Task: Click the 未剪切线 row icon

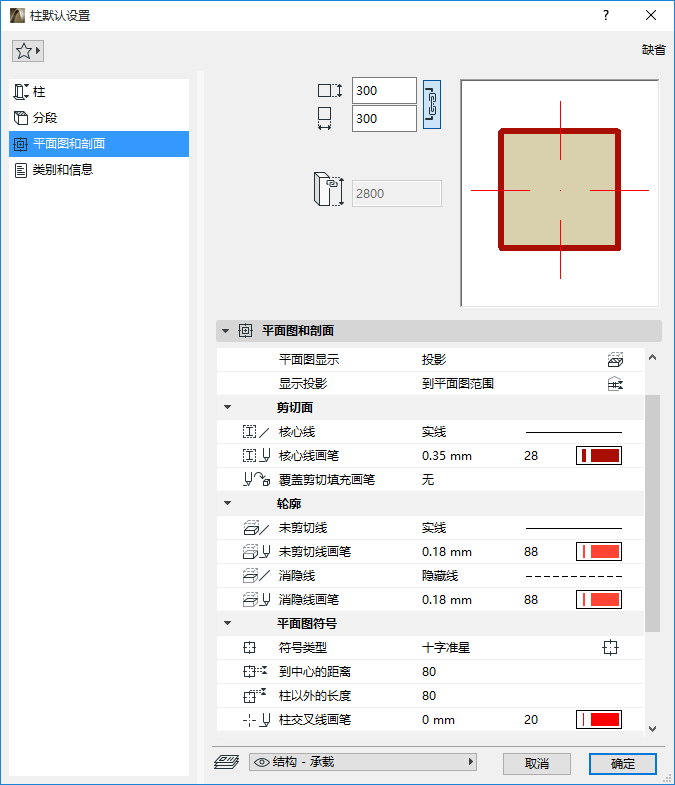Action: coord(256,528)
